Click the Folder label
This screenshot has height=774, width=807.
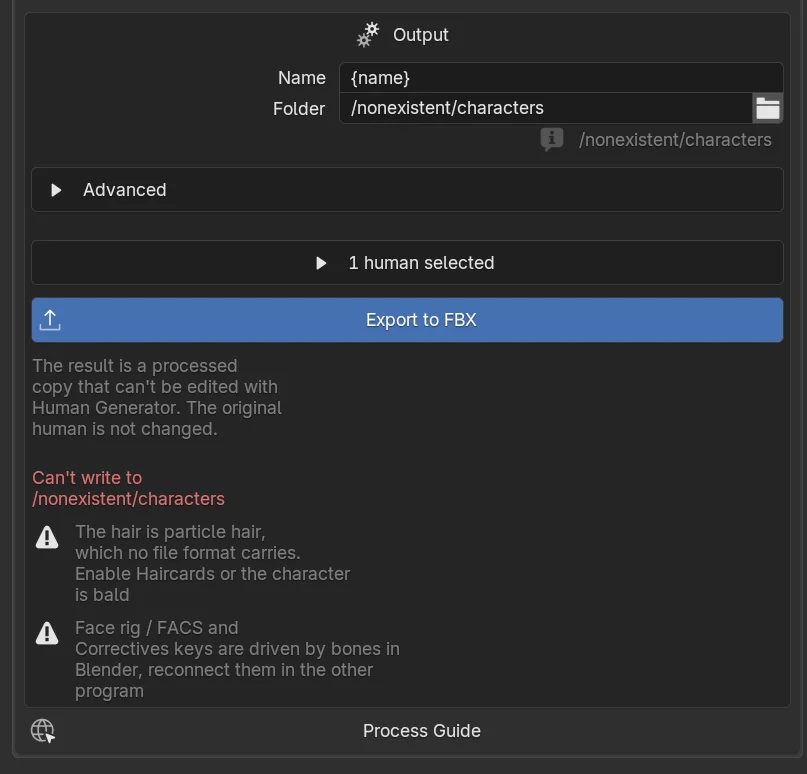pyautogui.click(x=299, y=109)
